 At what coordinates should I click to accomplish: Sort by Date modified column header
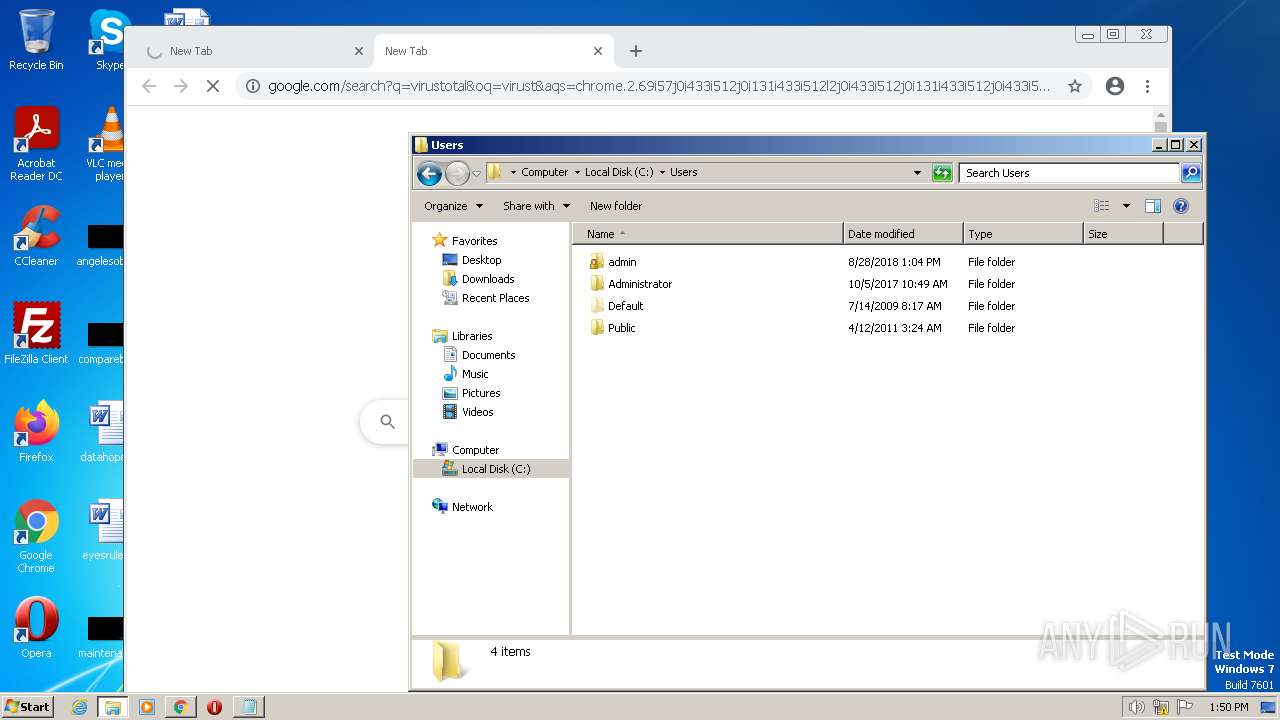pyautogui.click(x=903, y=234)
